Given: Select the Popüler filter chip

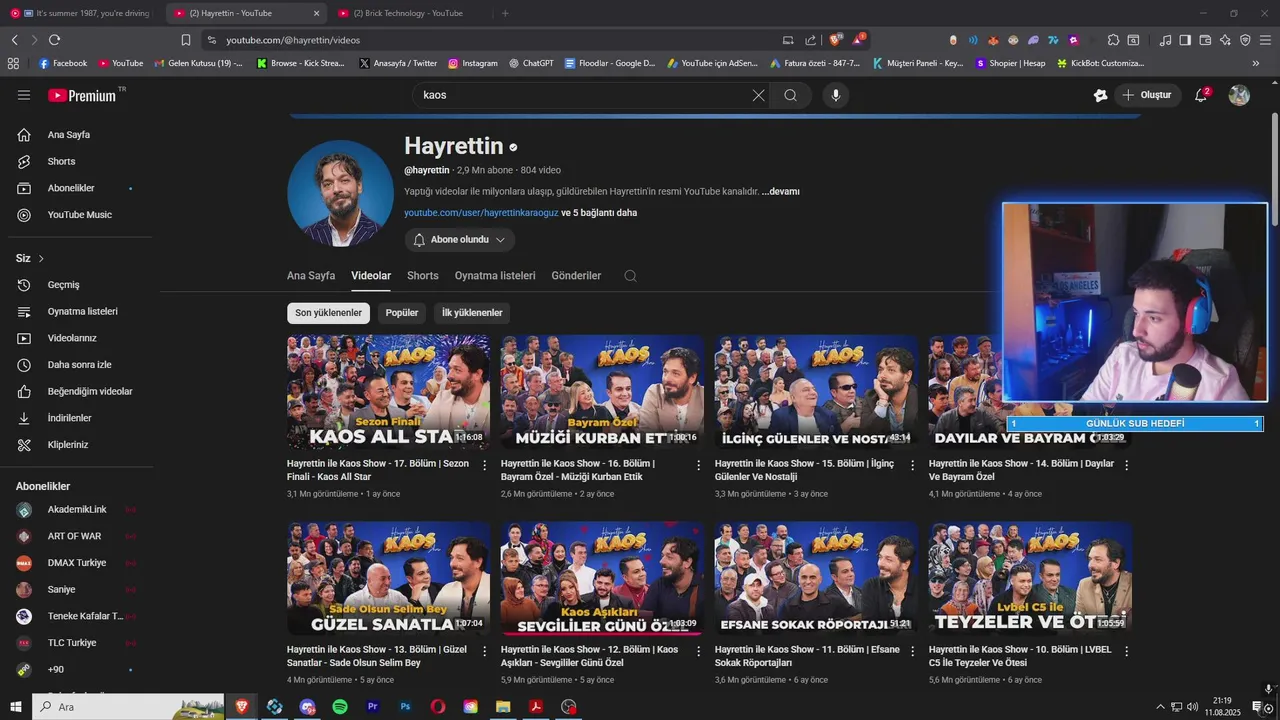Looking at the screenshot, I should (x=402, y=313).
